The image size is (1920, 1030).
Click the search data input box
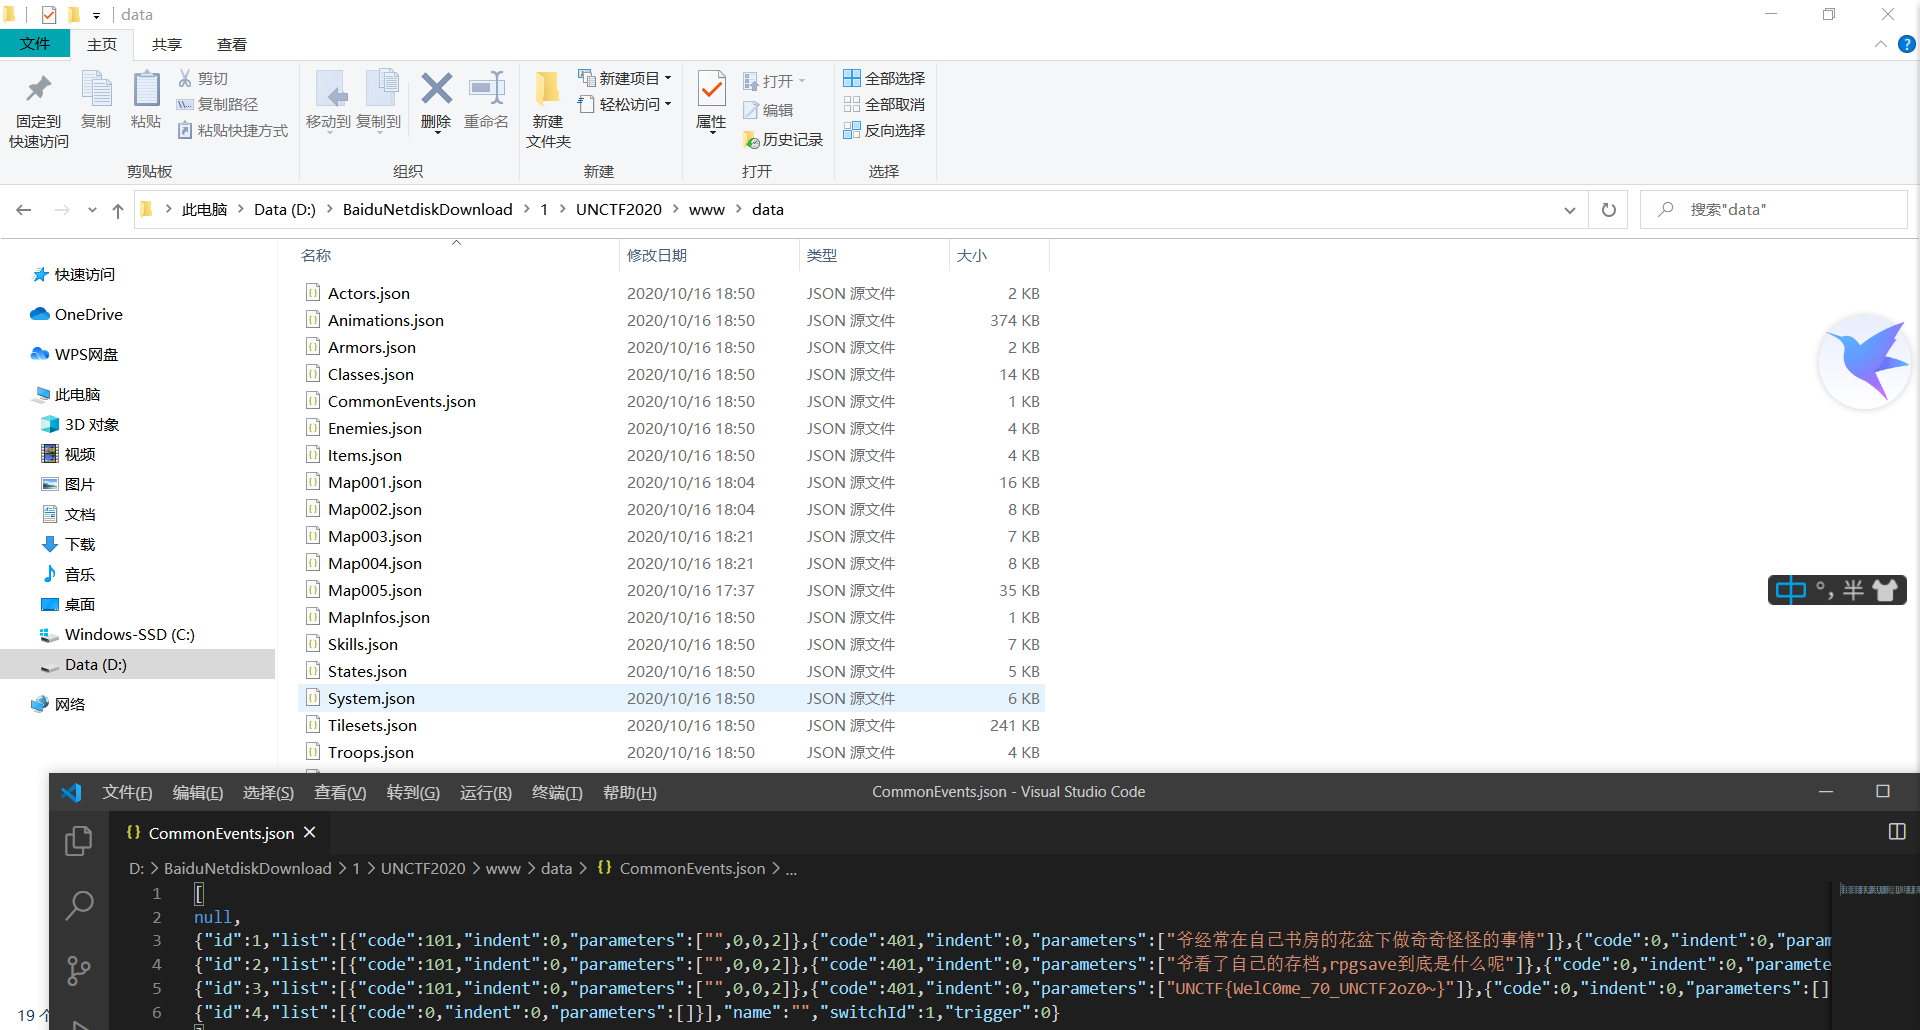click(x=1773, y=210)
